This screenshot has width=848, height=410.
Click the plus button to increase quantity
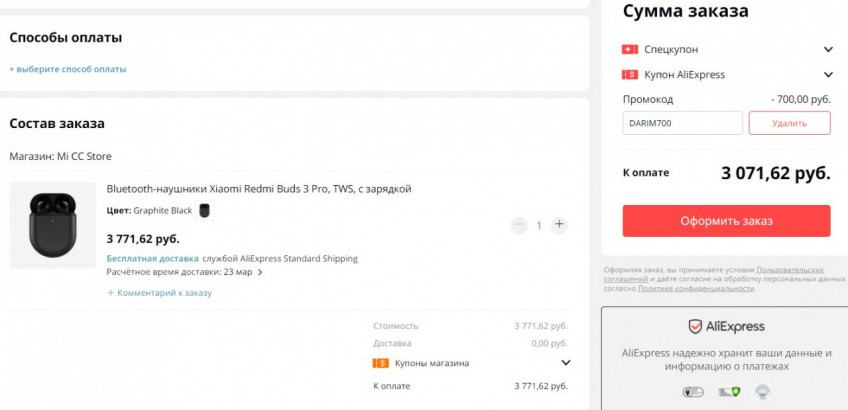(x=559, y=225)
